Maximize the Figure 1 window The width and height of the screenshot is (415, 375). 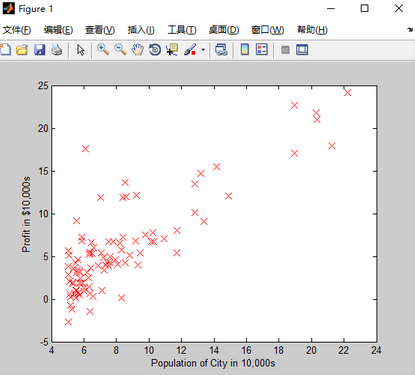365,8
